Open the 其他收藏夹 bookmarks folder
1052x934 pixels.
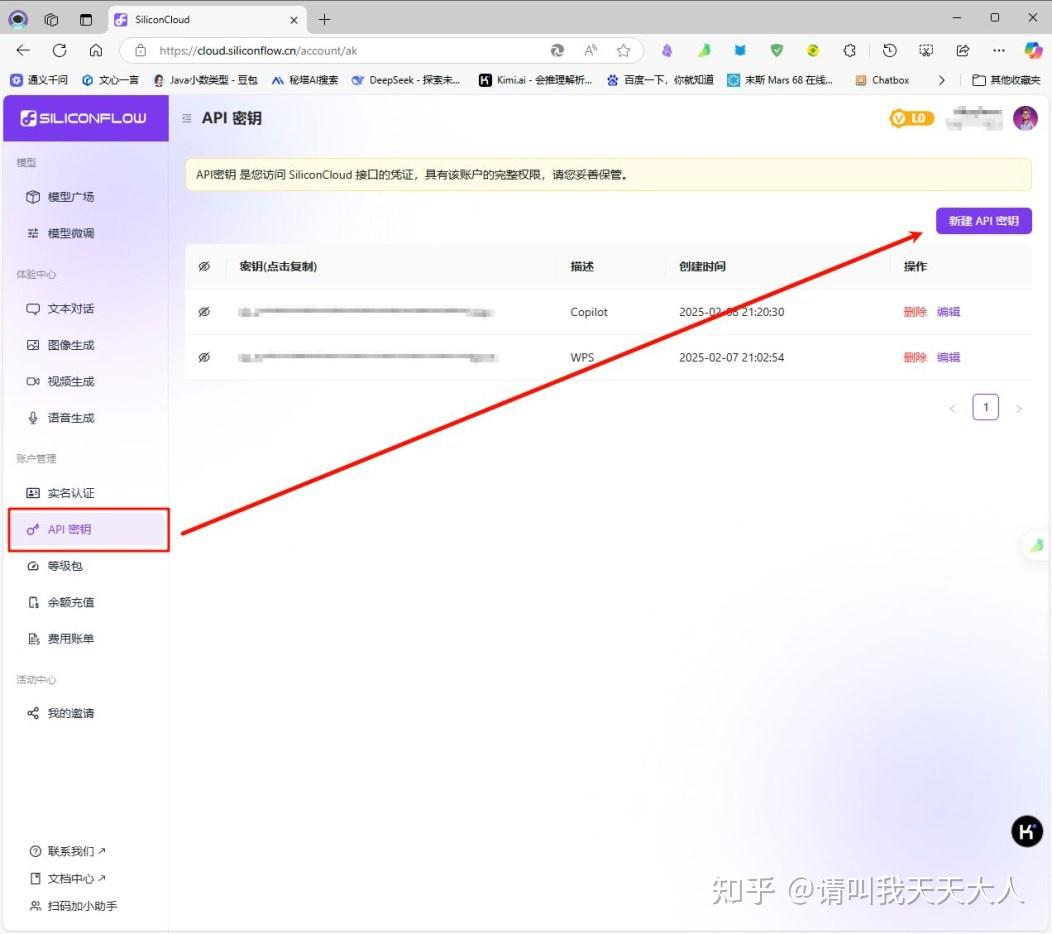click(x=1006, y=80)
